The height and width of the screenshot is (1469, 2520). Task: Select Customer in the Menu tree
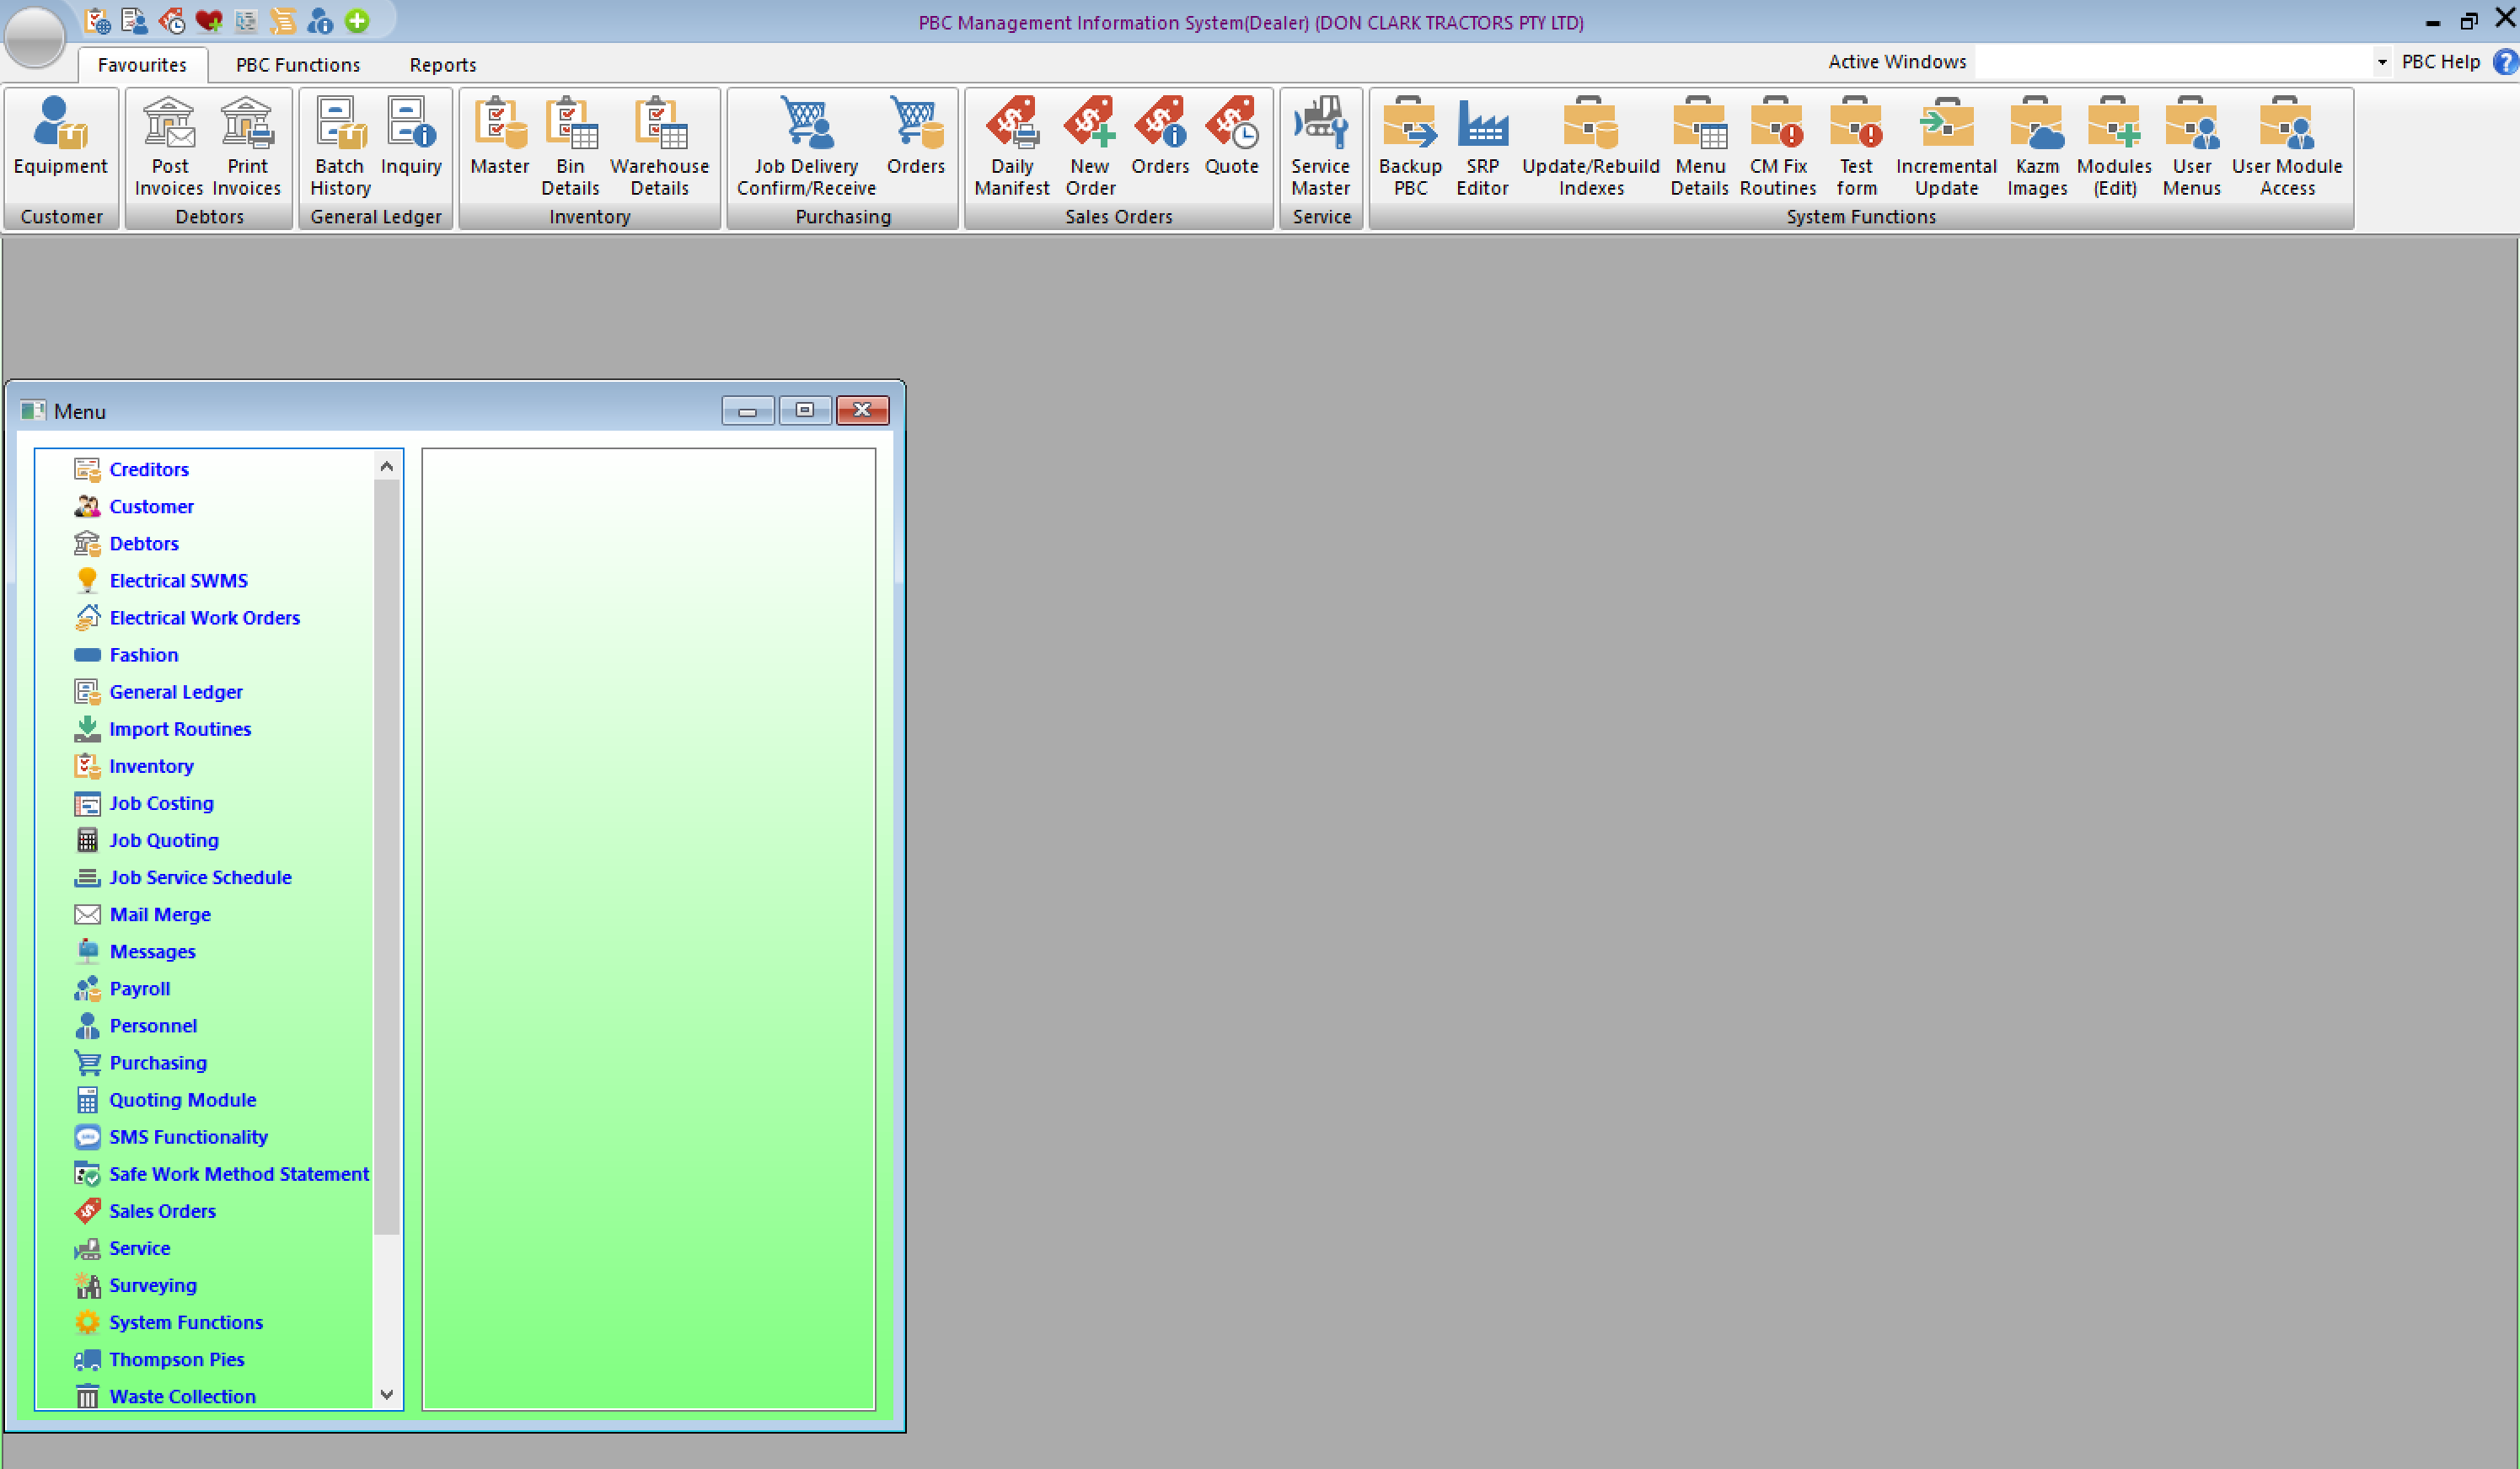tap(151, 506)
